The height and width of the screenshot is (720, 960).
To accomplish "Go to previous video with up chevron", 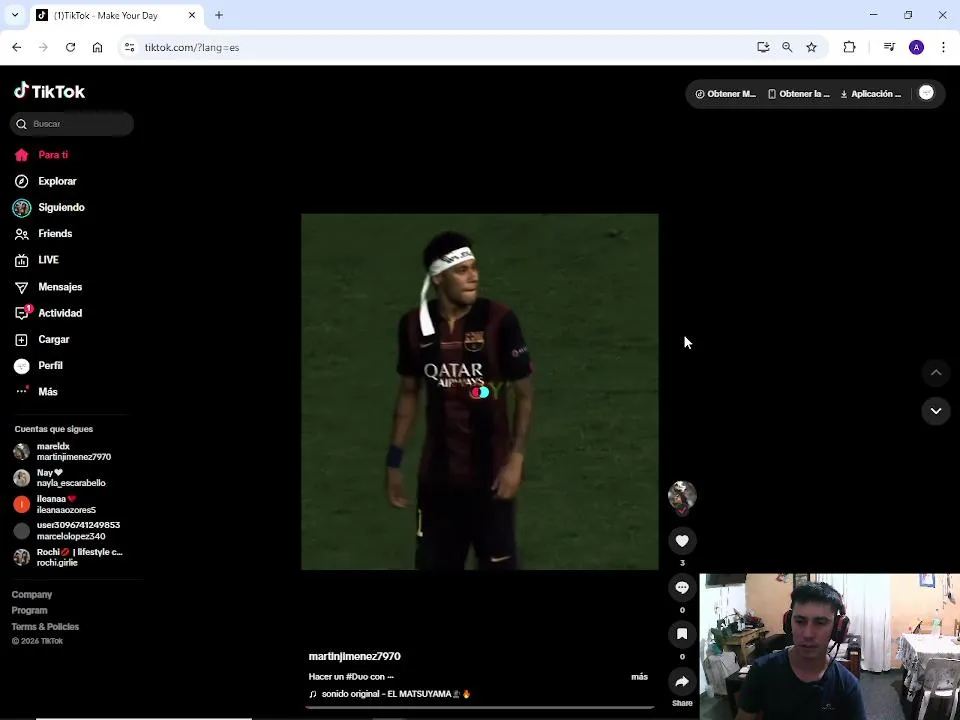I will [936, 373].
